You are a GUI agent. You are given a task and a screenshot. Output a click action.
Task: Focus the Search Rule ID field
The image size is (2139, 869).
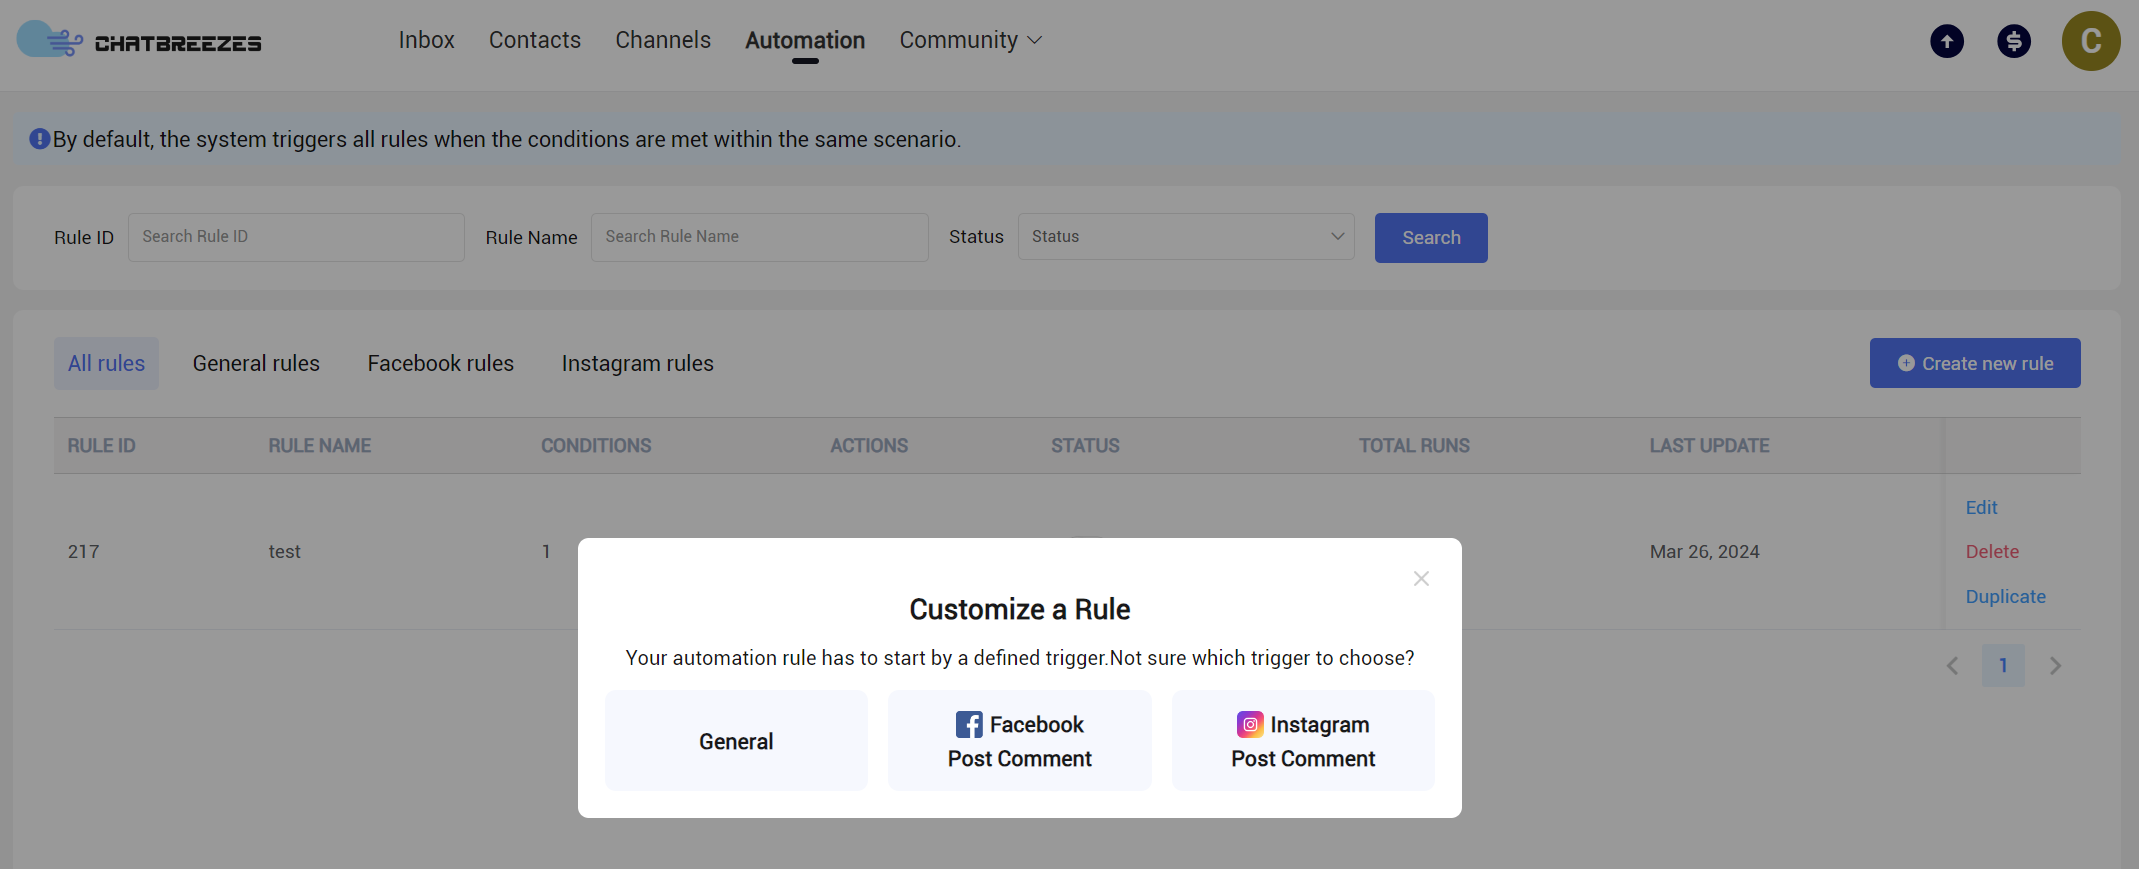click(296, 237)
